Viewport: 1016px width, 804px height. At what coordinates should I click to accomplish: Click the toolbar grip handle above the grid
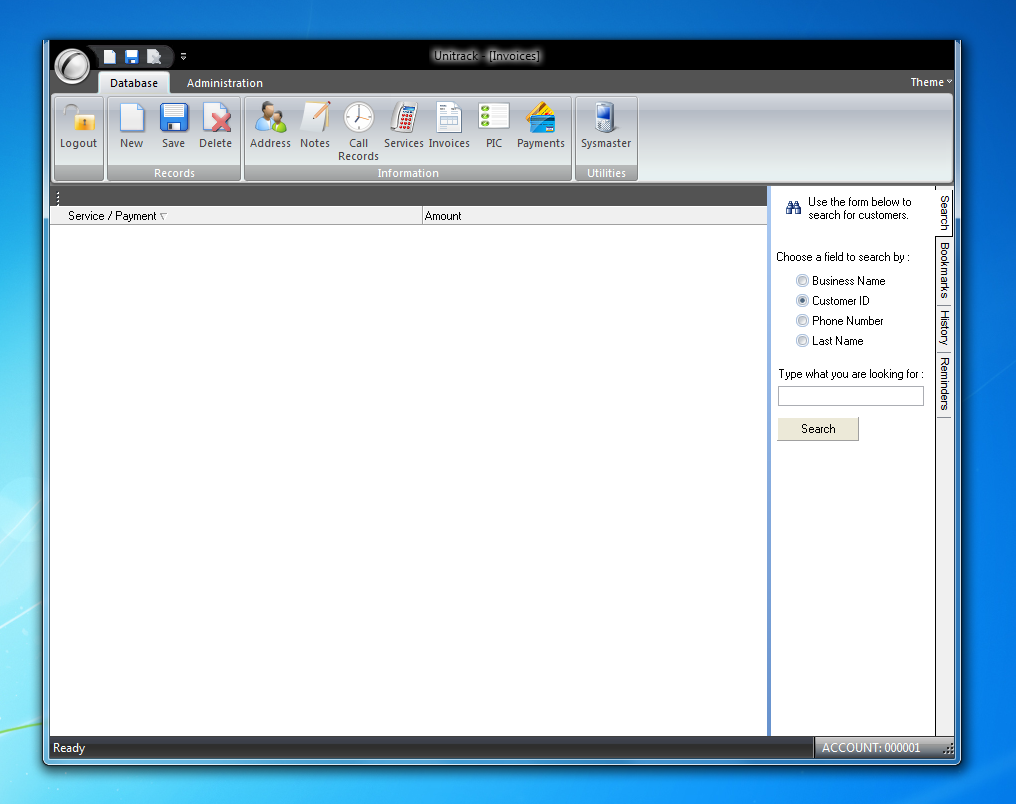58,198
